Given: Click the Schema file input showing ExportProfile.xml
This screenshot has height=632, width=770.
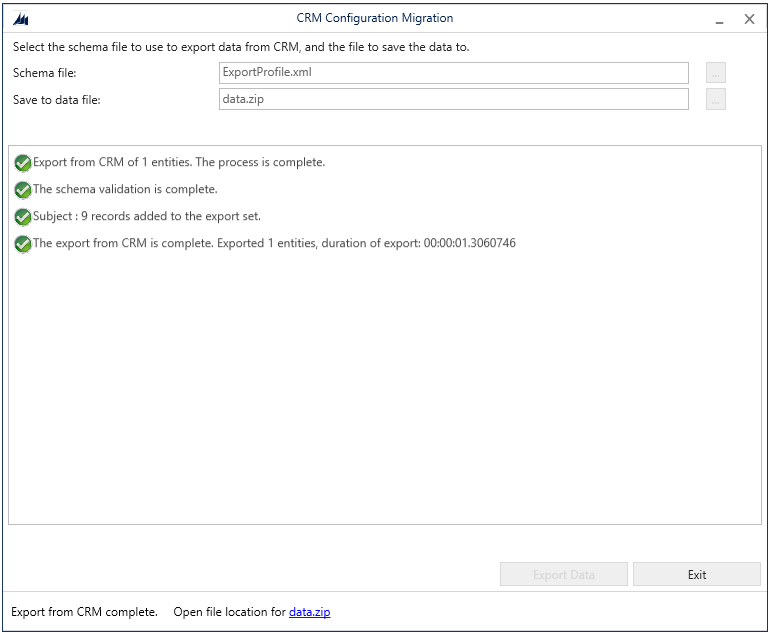Looking at the screenshot, I should pos(454,73).
